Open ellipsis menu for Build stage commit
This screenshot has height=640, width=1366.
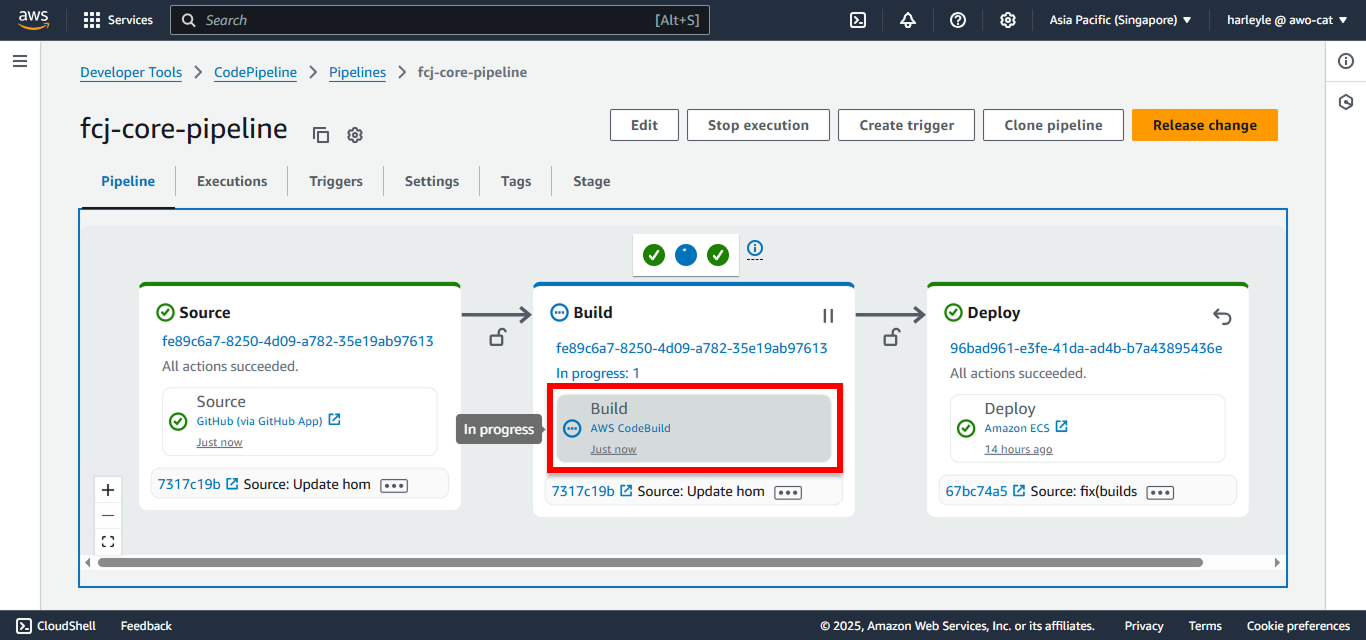(788, 492)
